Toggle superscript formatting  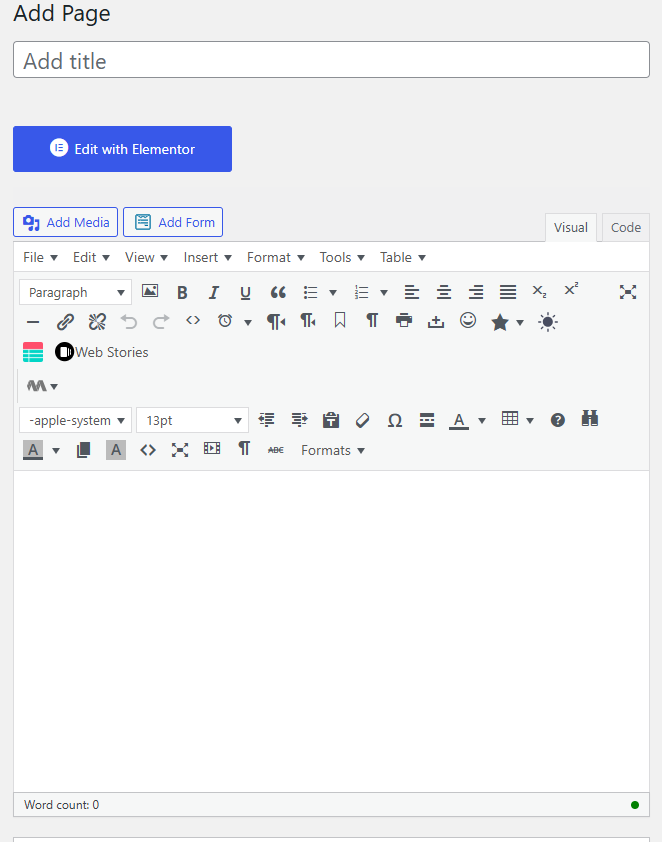(571, 289)
